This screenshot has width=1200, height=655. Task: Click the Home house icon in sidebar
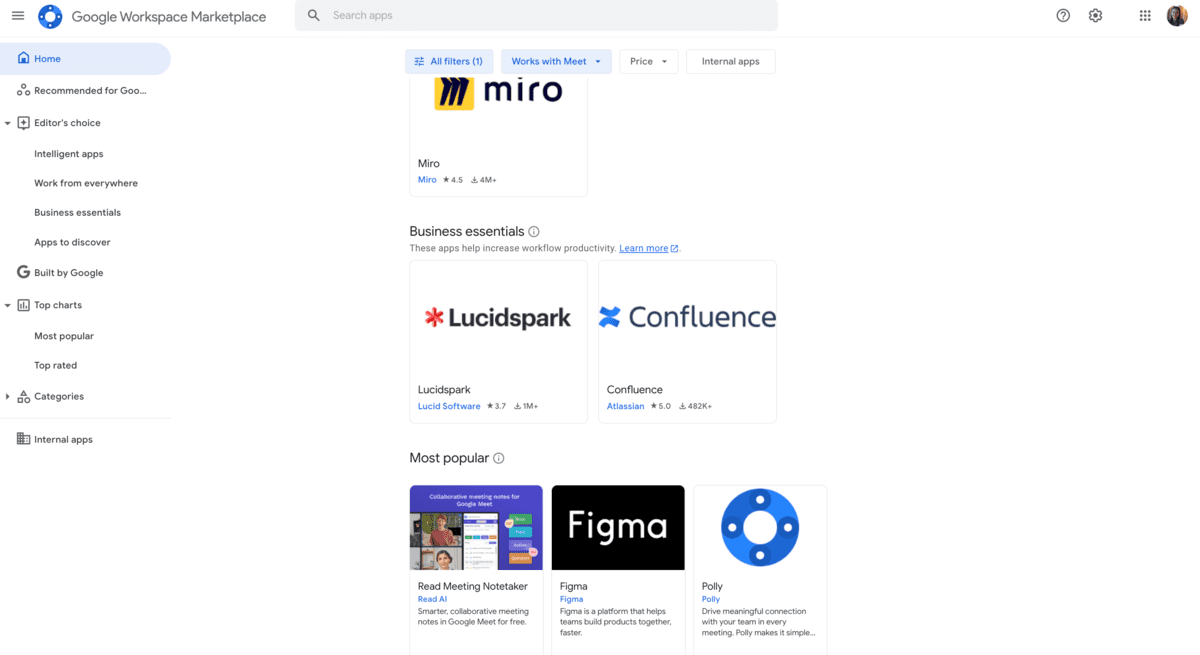pos(23,59)
